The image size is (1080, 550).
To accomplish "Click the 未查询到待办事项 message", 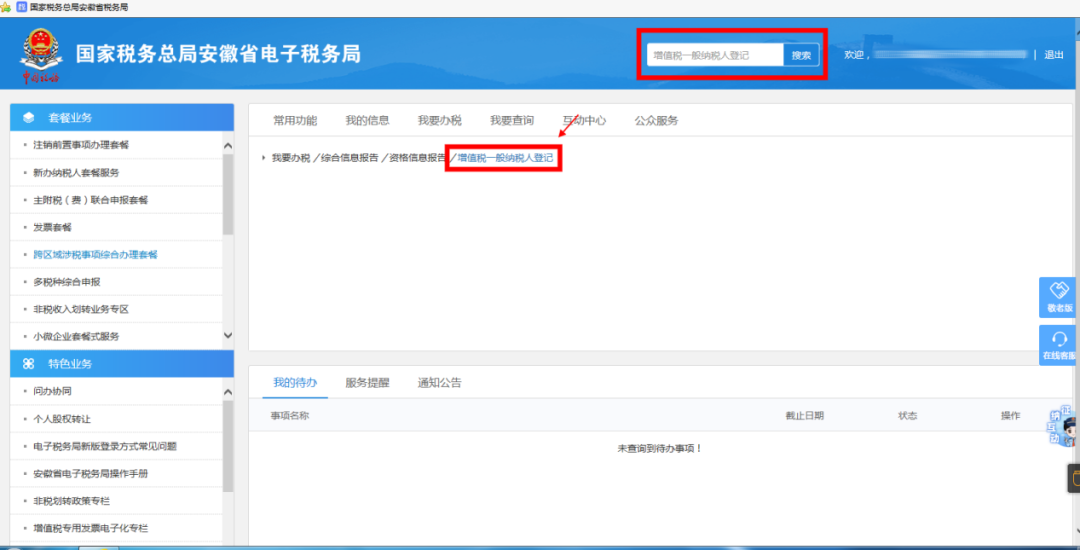I will (x=659, y=448).
